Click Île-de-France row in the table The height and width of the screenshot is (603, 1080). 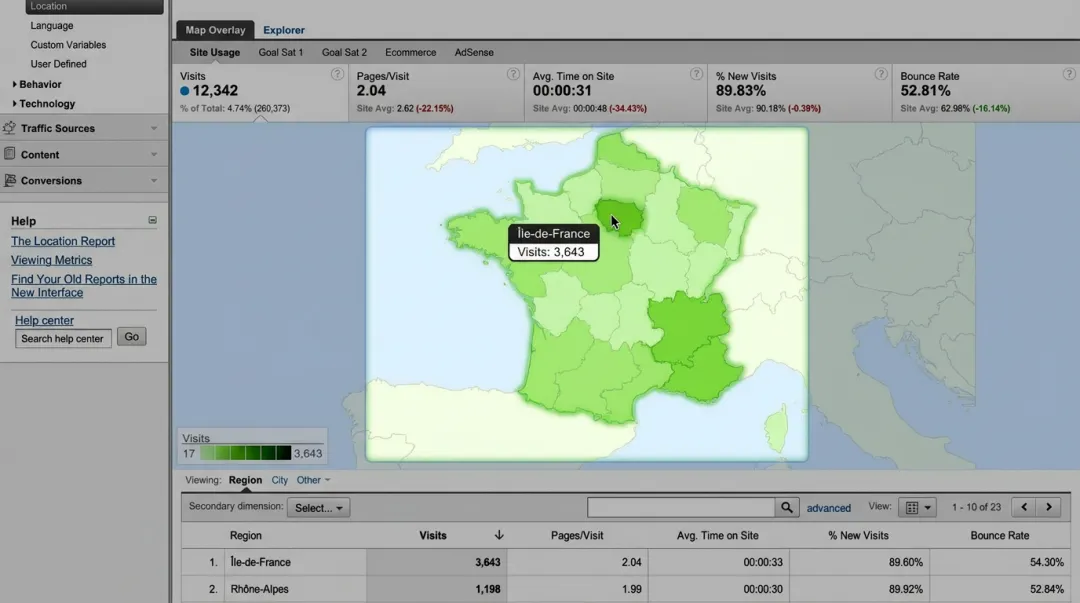626,562
